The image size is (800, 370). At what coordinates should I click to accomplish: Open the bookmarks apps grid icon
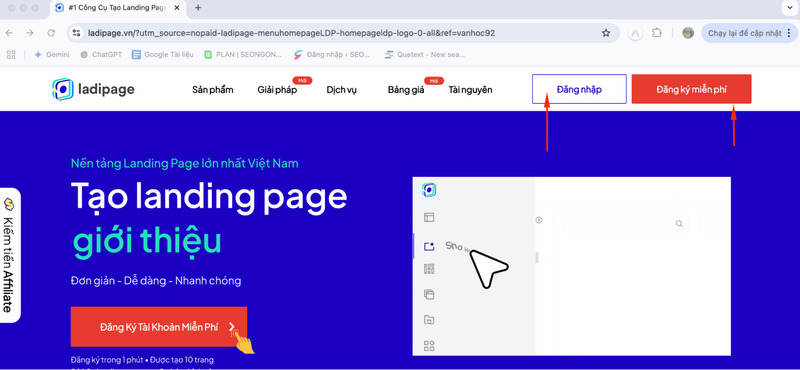pos(11,55)
